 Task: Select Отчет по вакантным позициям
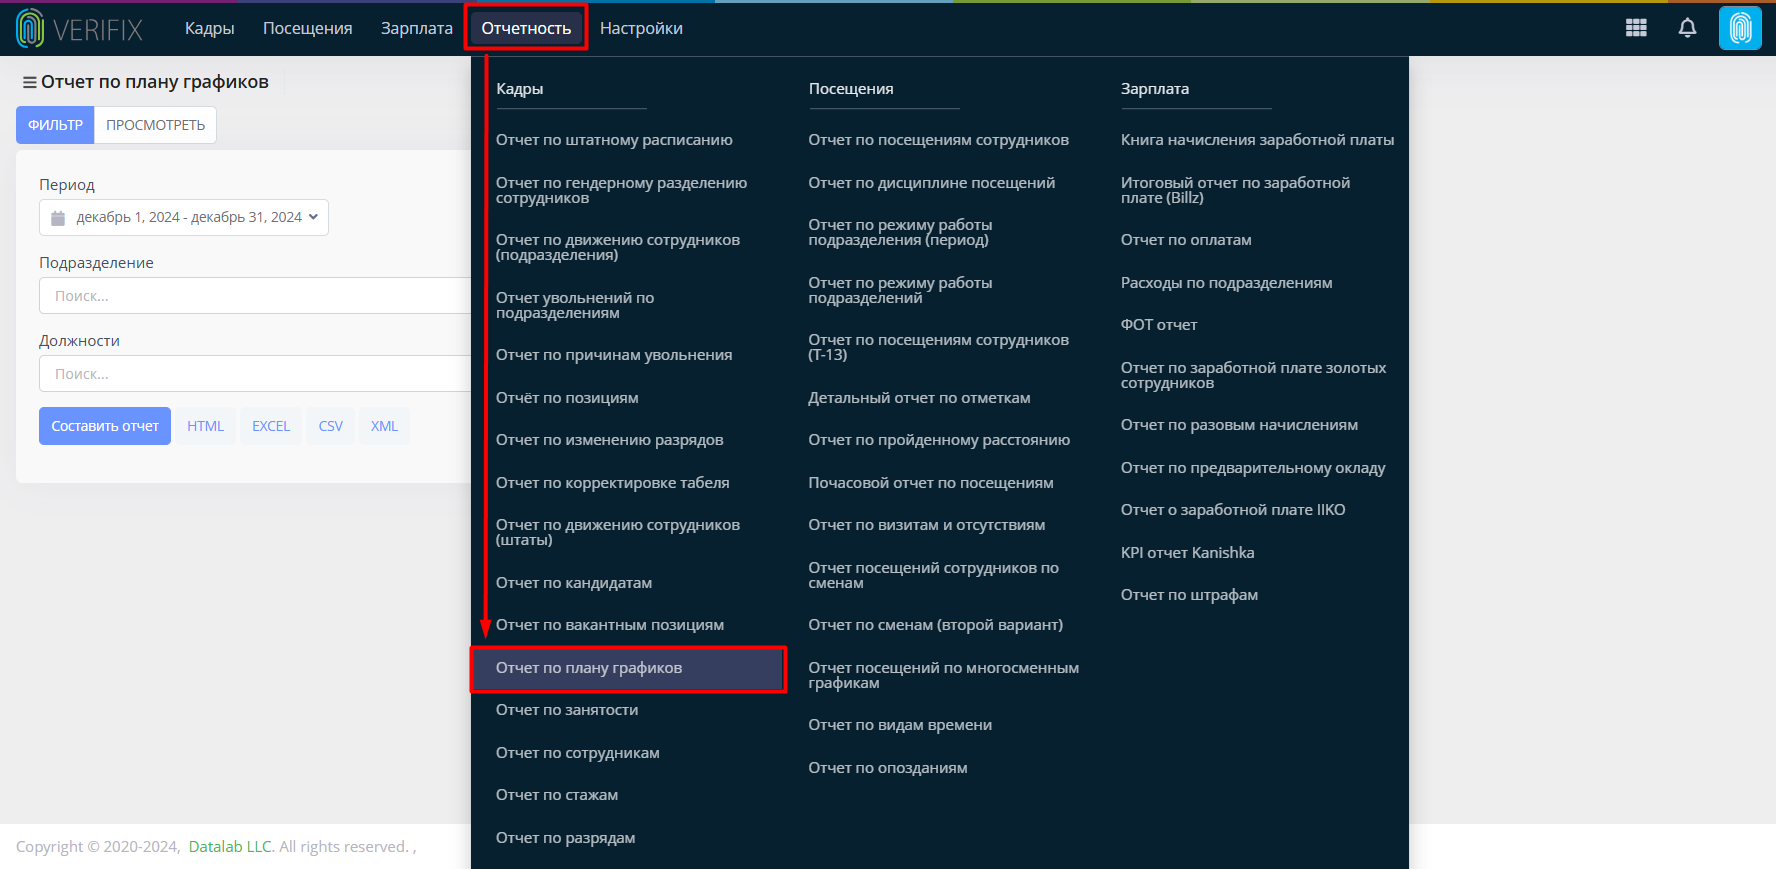tap(610, 625)
